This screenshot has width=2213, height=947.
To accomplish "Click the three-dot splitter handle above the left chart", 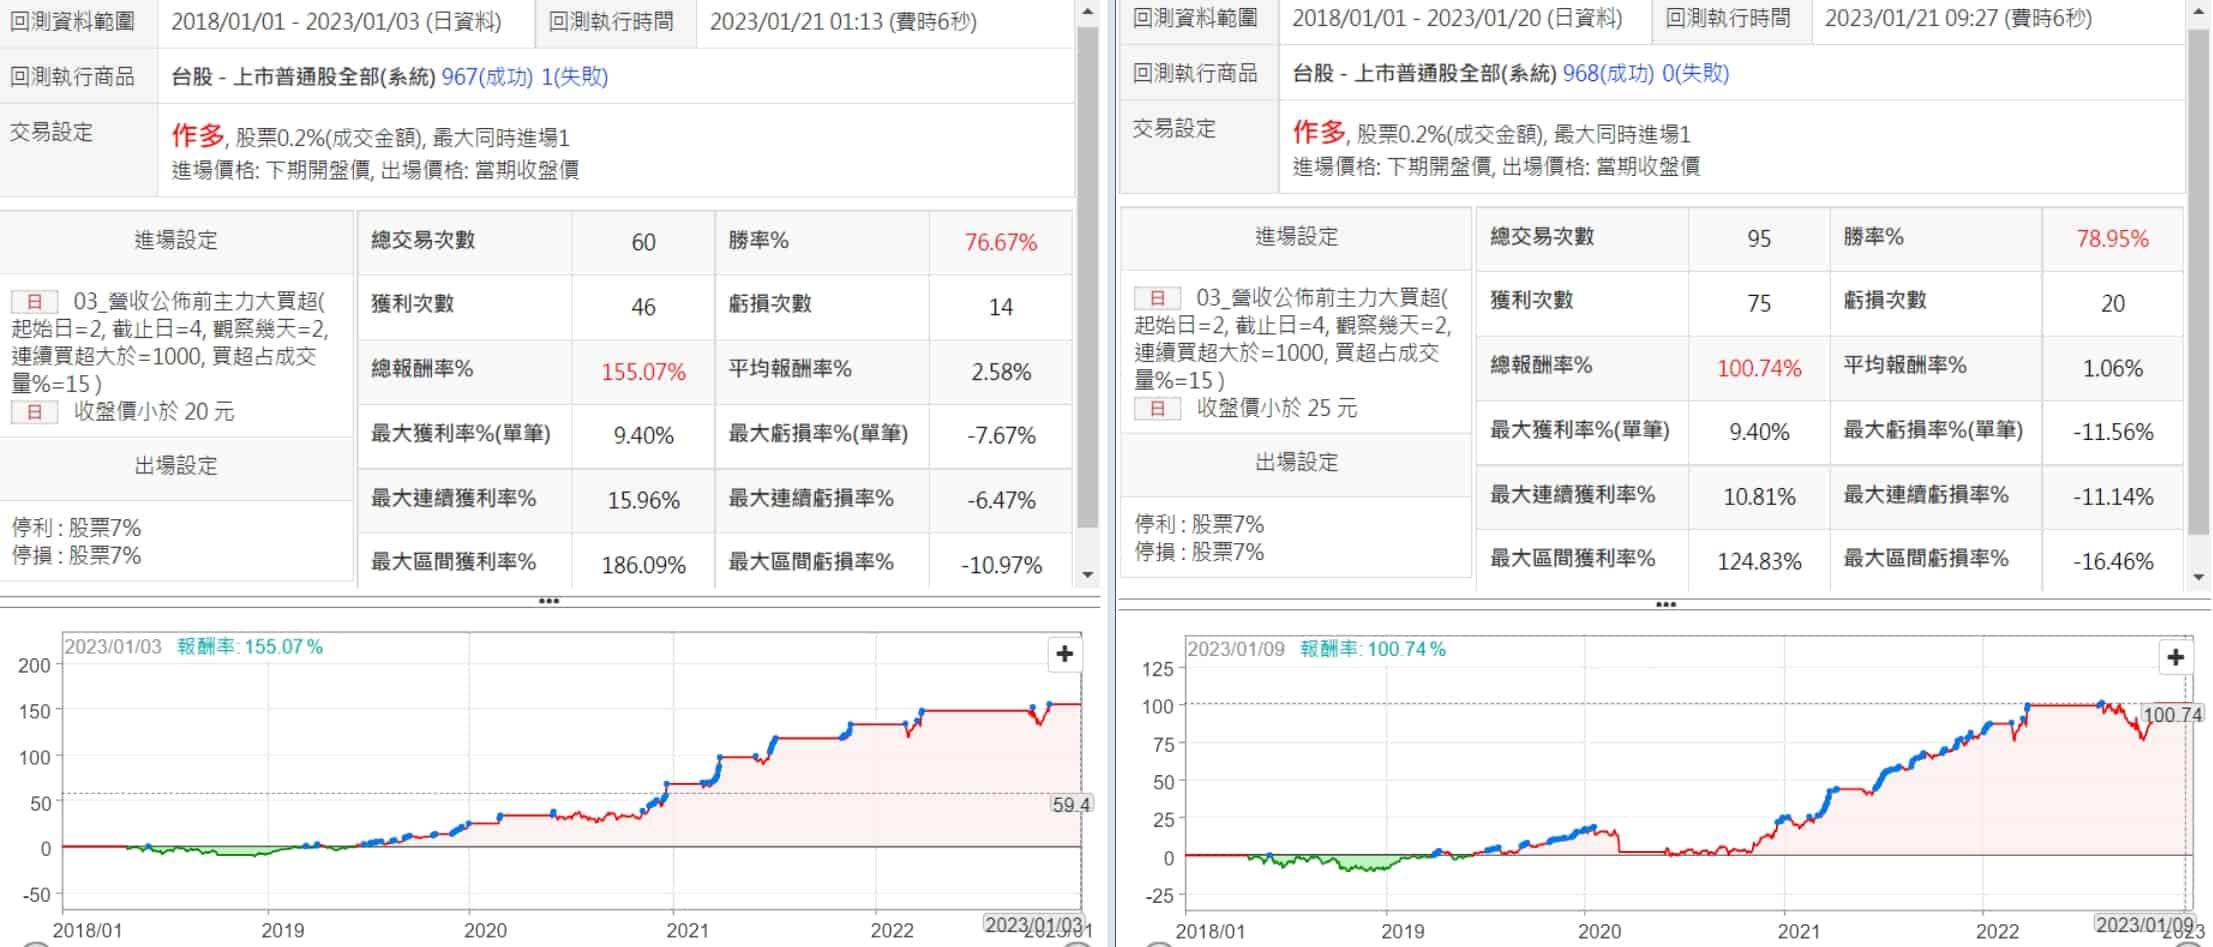I will [549, 601].
